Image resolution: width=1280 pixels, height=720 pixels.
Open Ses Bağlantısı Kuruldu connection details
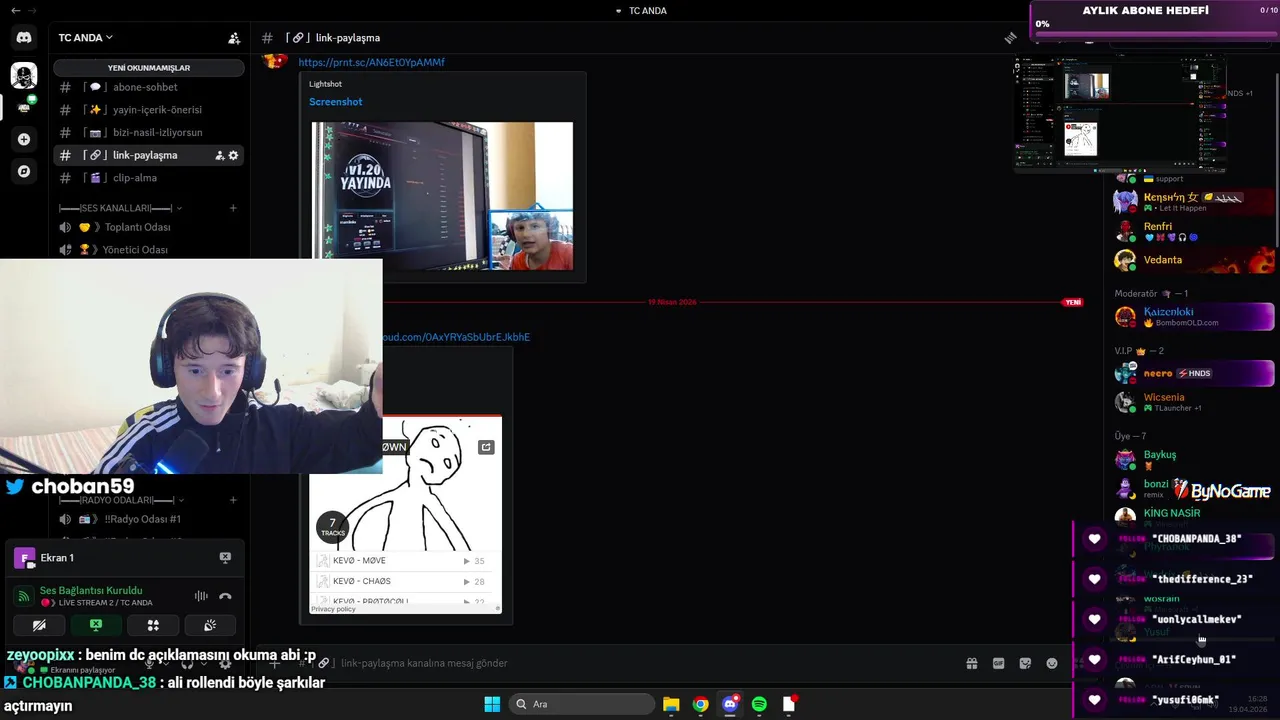[91, 591]
